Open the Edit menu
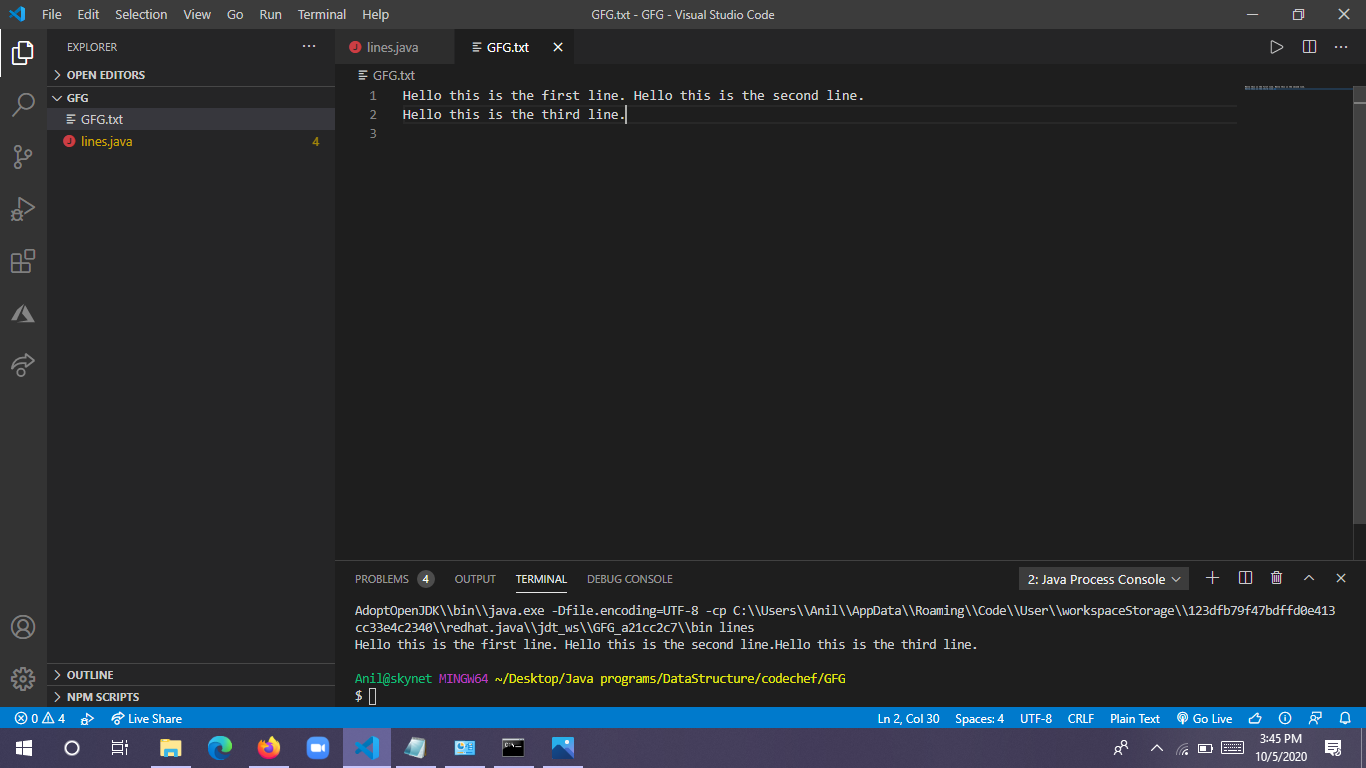The image size is (1366, 768). click(x=88, y=14)
